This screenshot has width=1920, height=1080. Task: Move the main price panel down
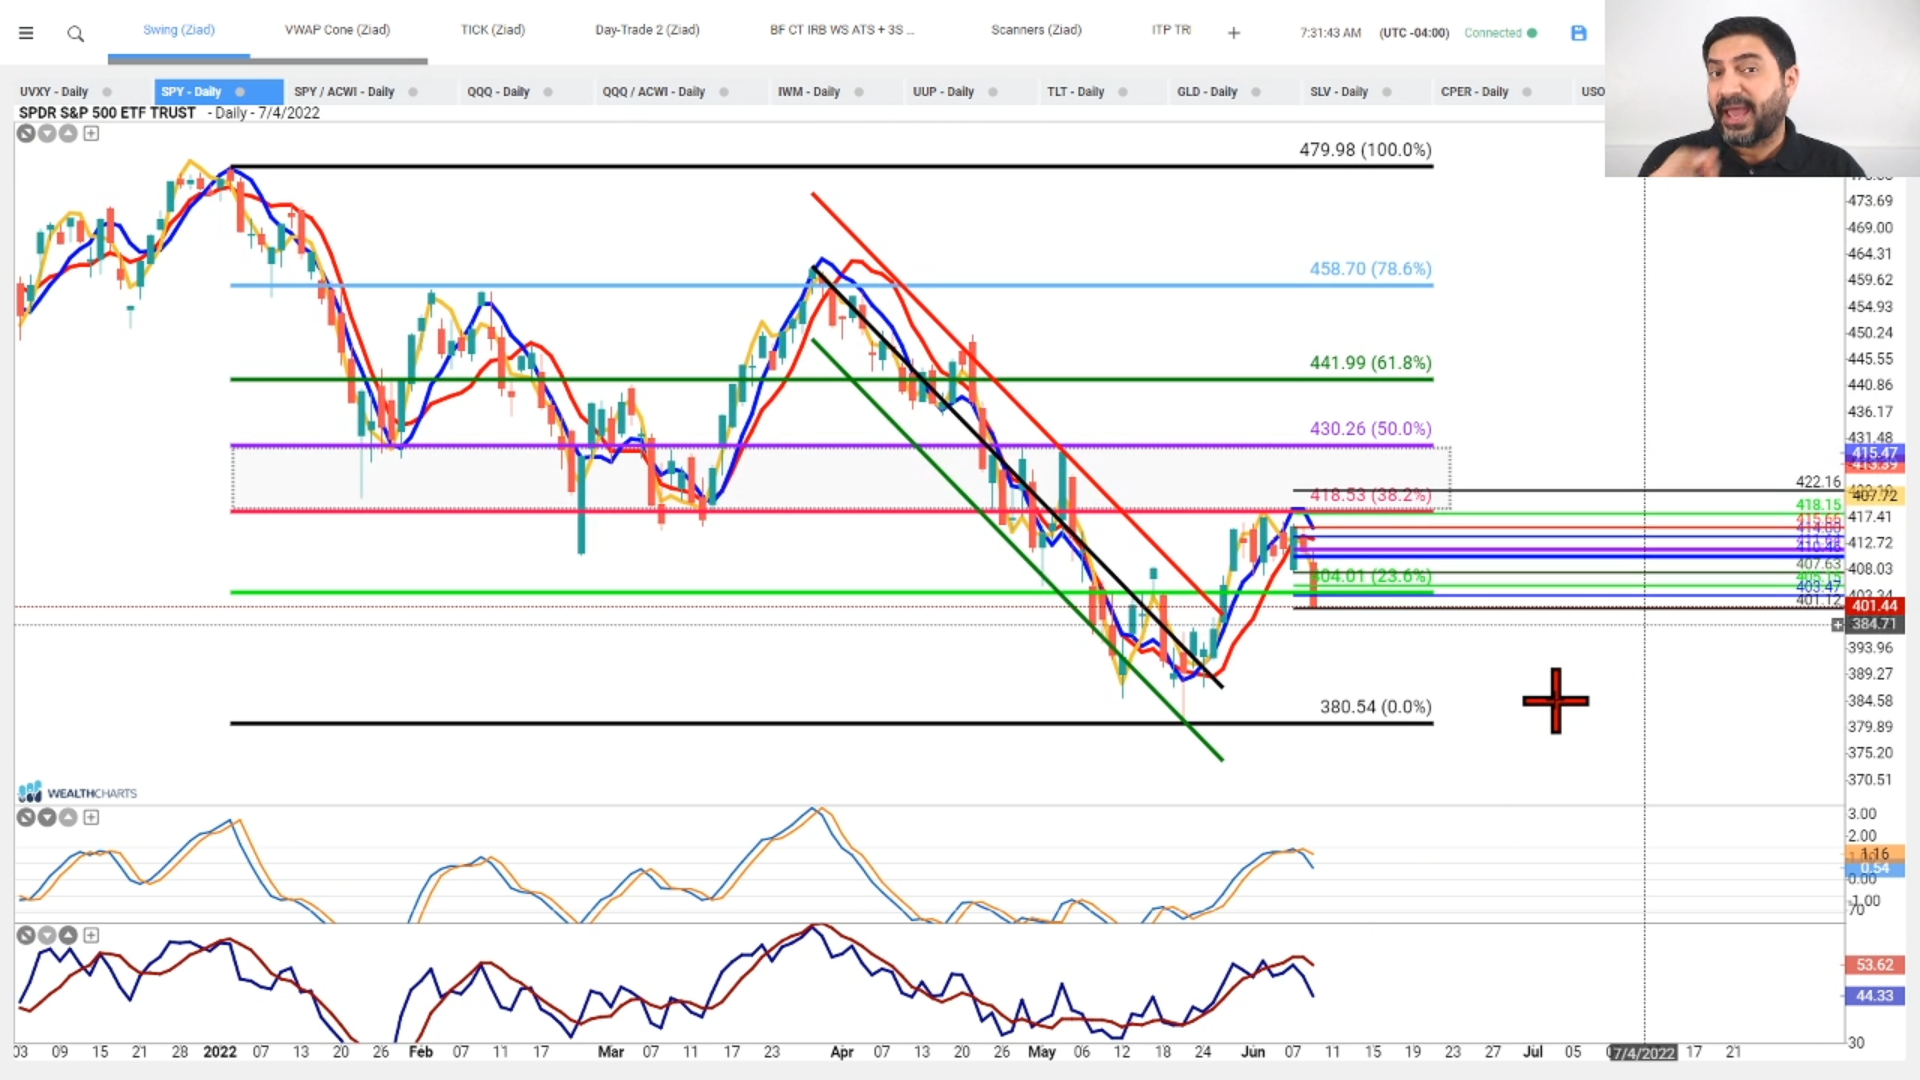[x=47, y=133]
